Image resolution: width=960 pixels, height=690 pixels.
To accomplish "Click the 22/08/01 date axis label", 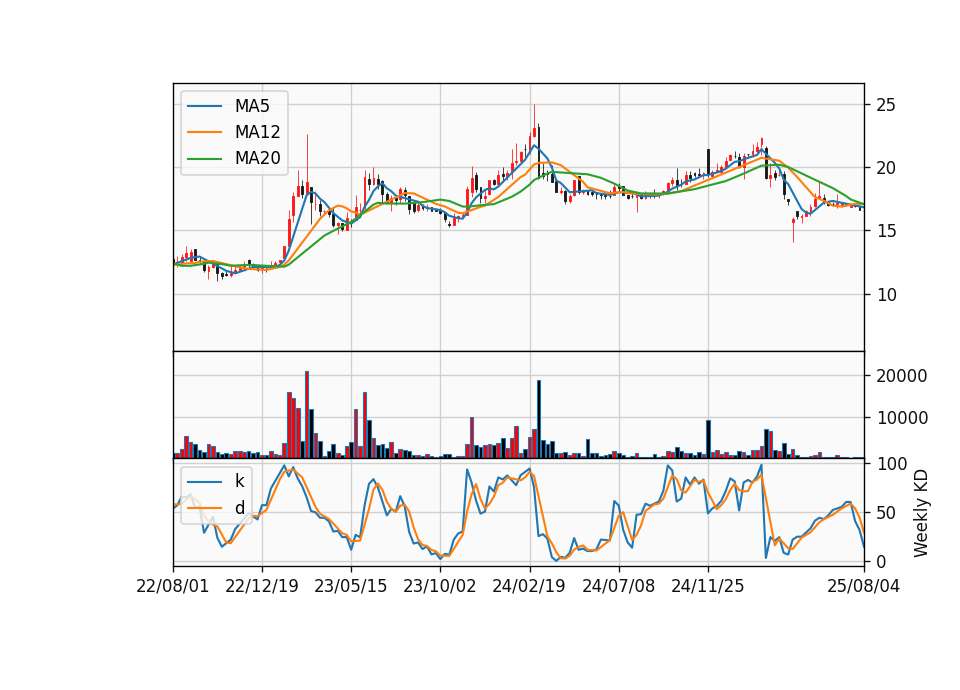I will tap(173, 587).
